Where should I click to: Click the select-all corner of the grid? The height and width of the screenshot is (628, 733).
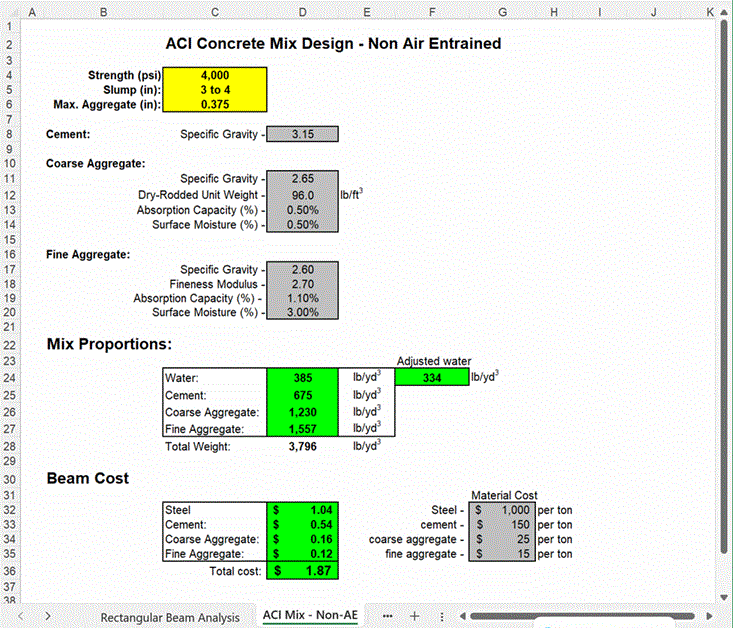pos(11,13)
